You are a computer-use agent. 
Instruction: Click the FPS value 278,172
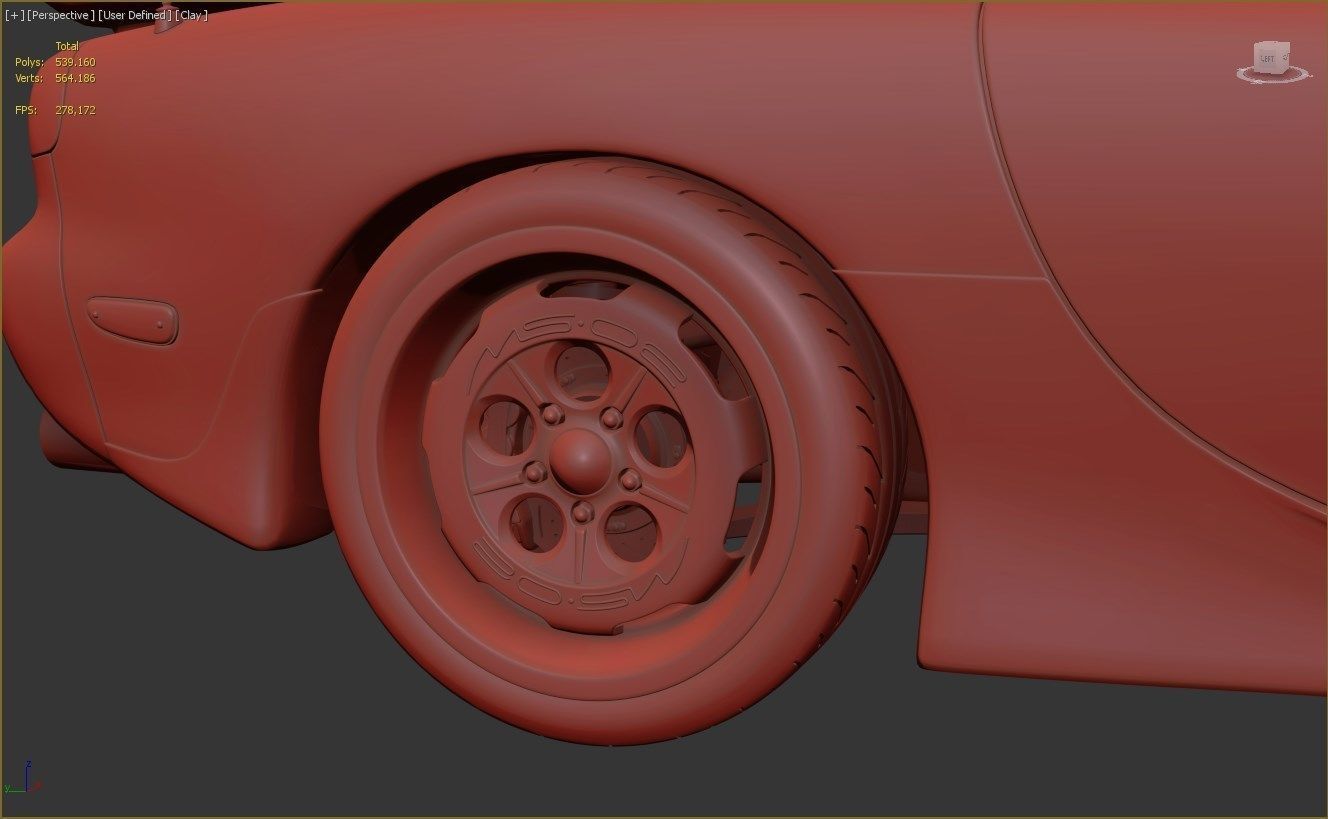click(75, 110)
